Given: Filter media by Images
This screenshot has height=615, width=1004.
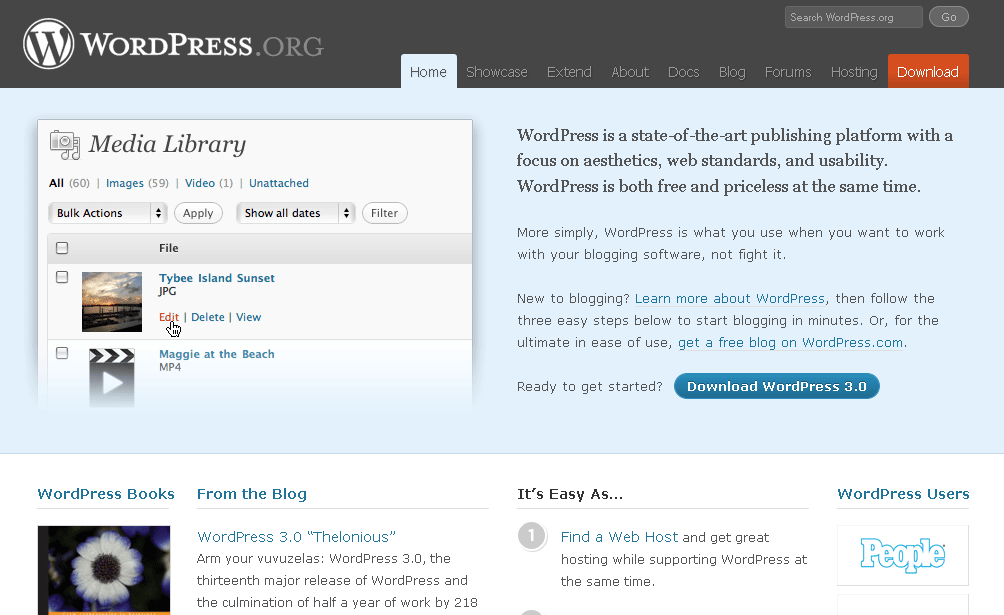Looking at the screenshot, I should 125,183.
